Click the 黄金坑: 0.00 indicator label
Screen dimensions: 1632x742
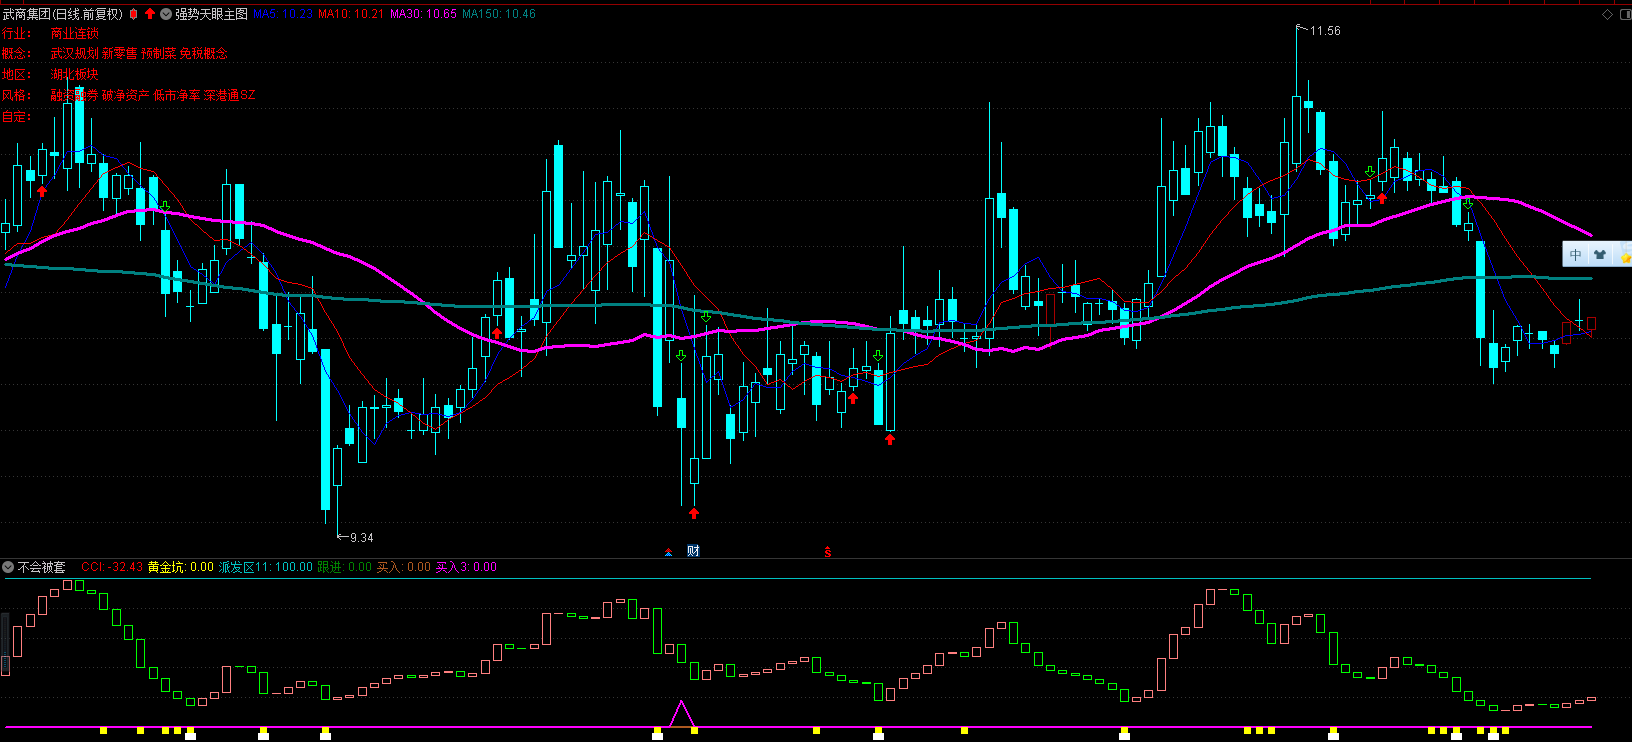pyautogui.click(x=181, y=567)
